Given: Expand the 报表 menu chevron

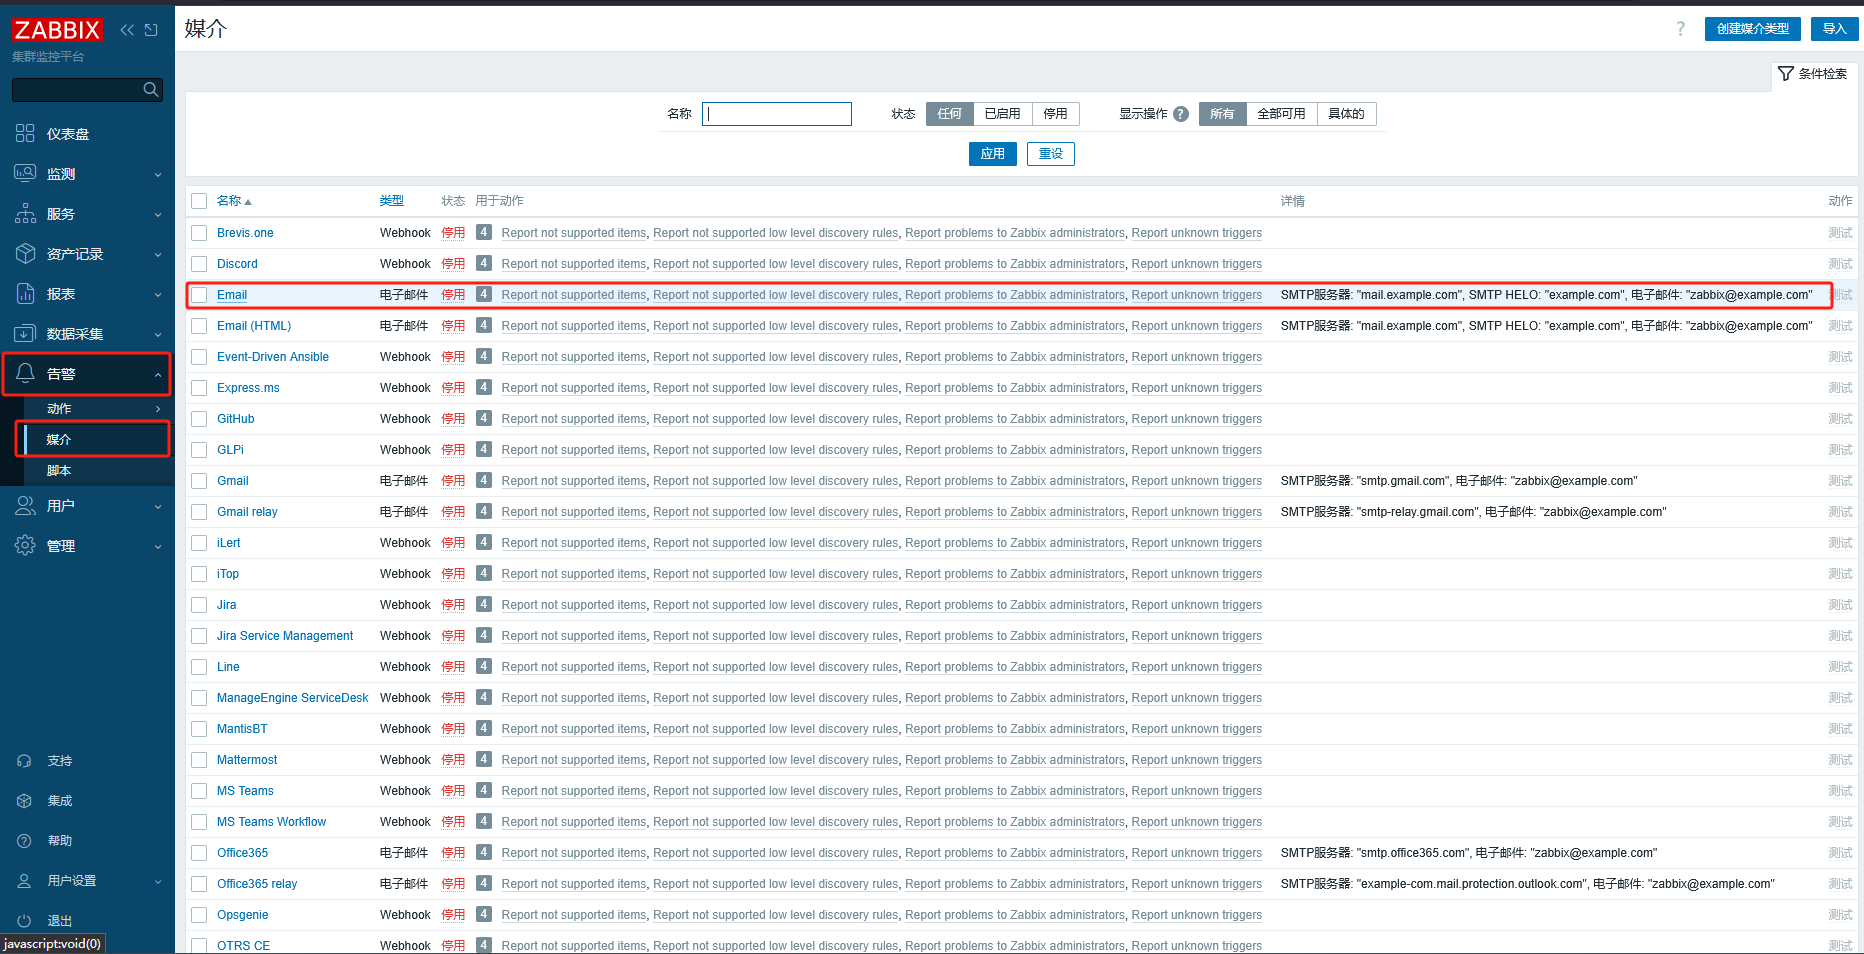Looking at the screenshot, I should click(x=158, y=295).
